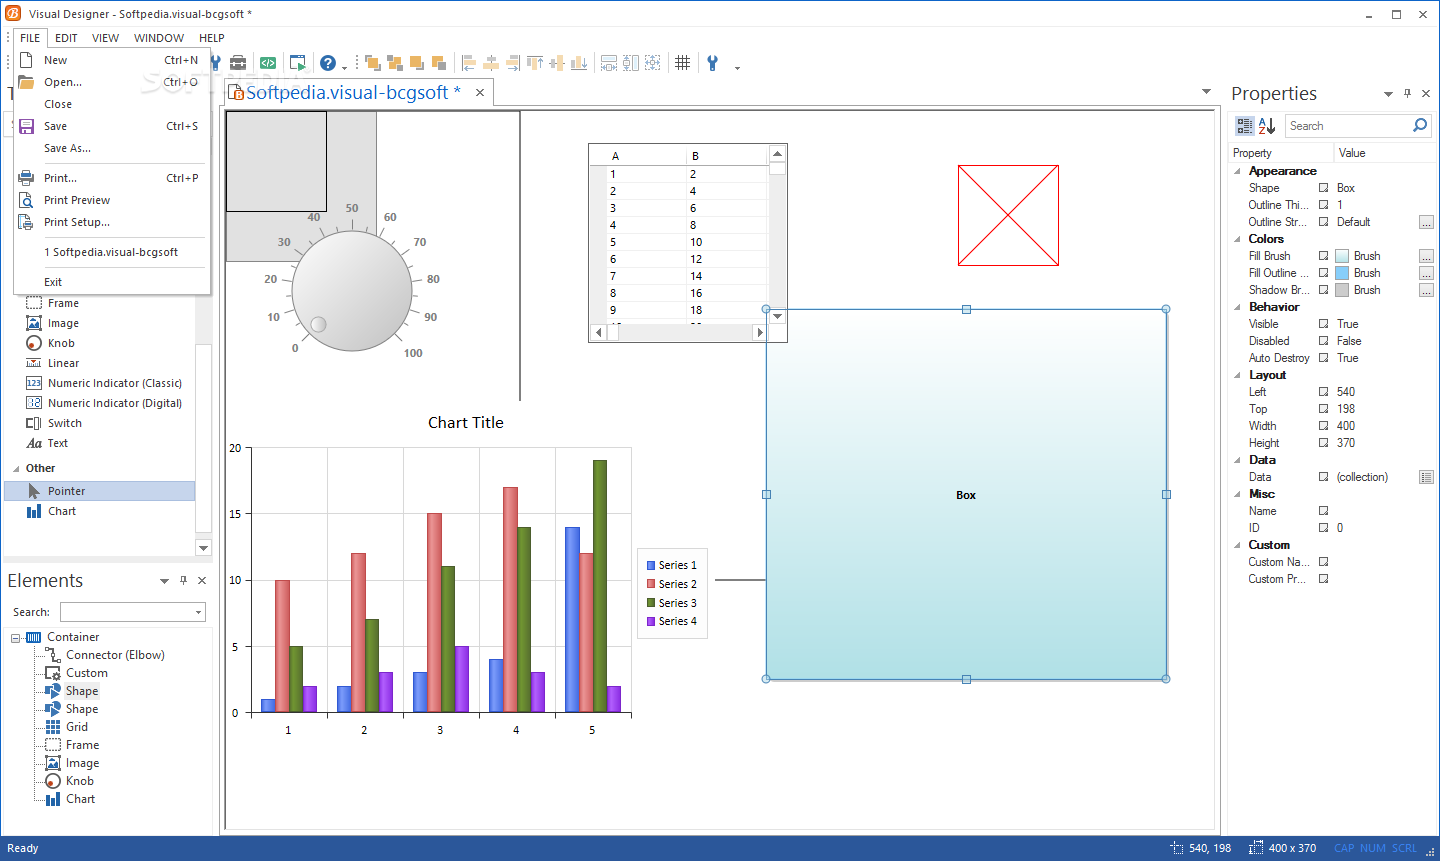Click the Fill Brush color swatch

pyautogui.click(x=1342, y=256)
